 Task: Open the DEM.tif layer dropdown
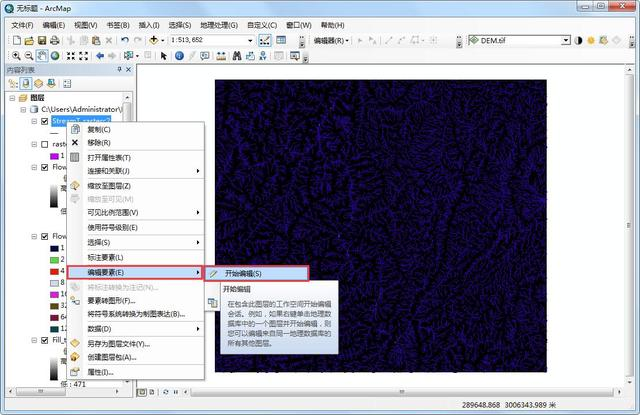pyautogui.click(x=566, y=40)
